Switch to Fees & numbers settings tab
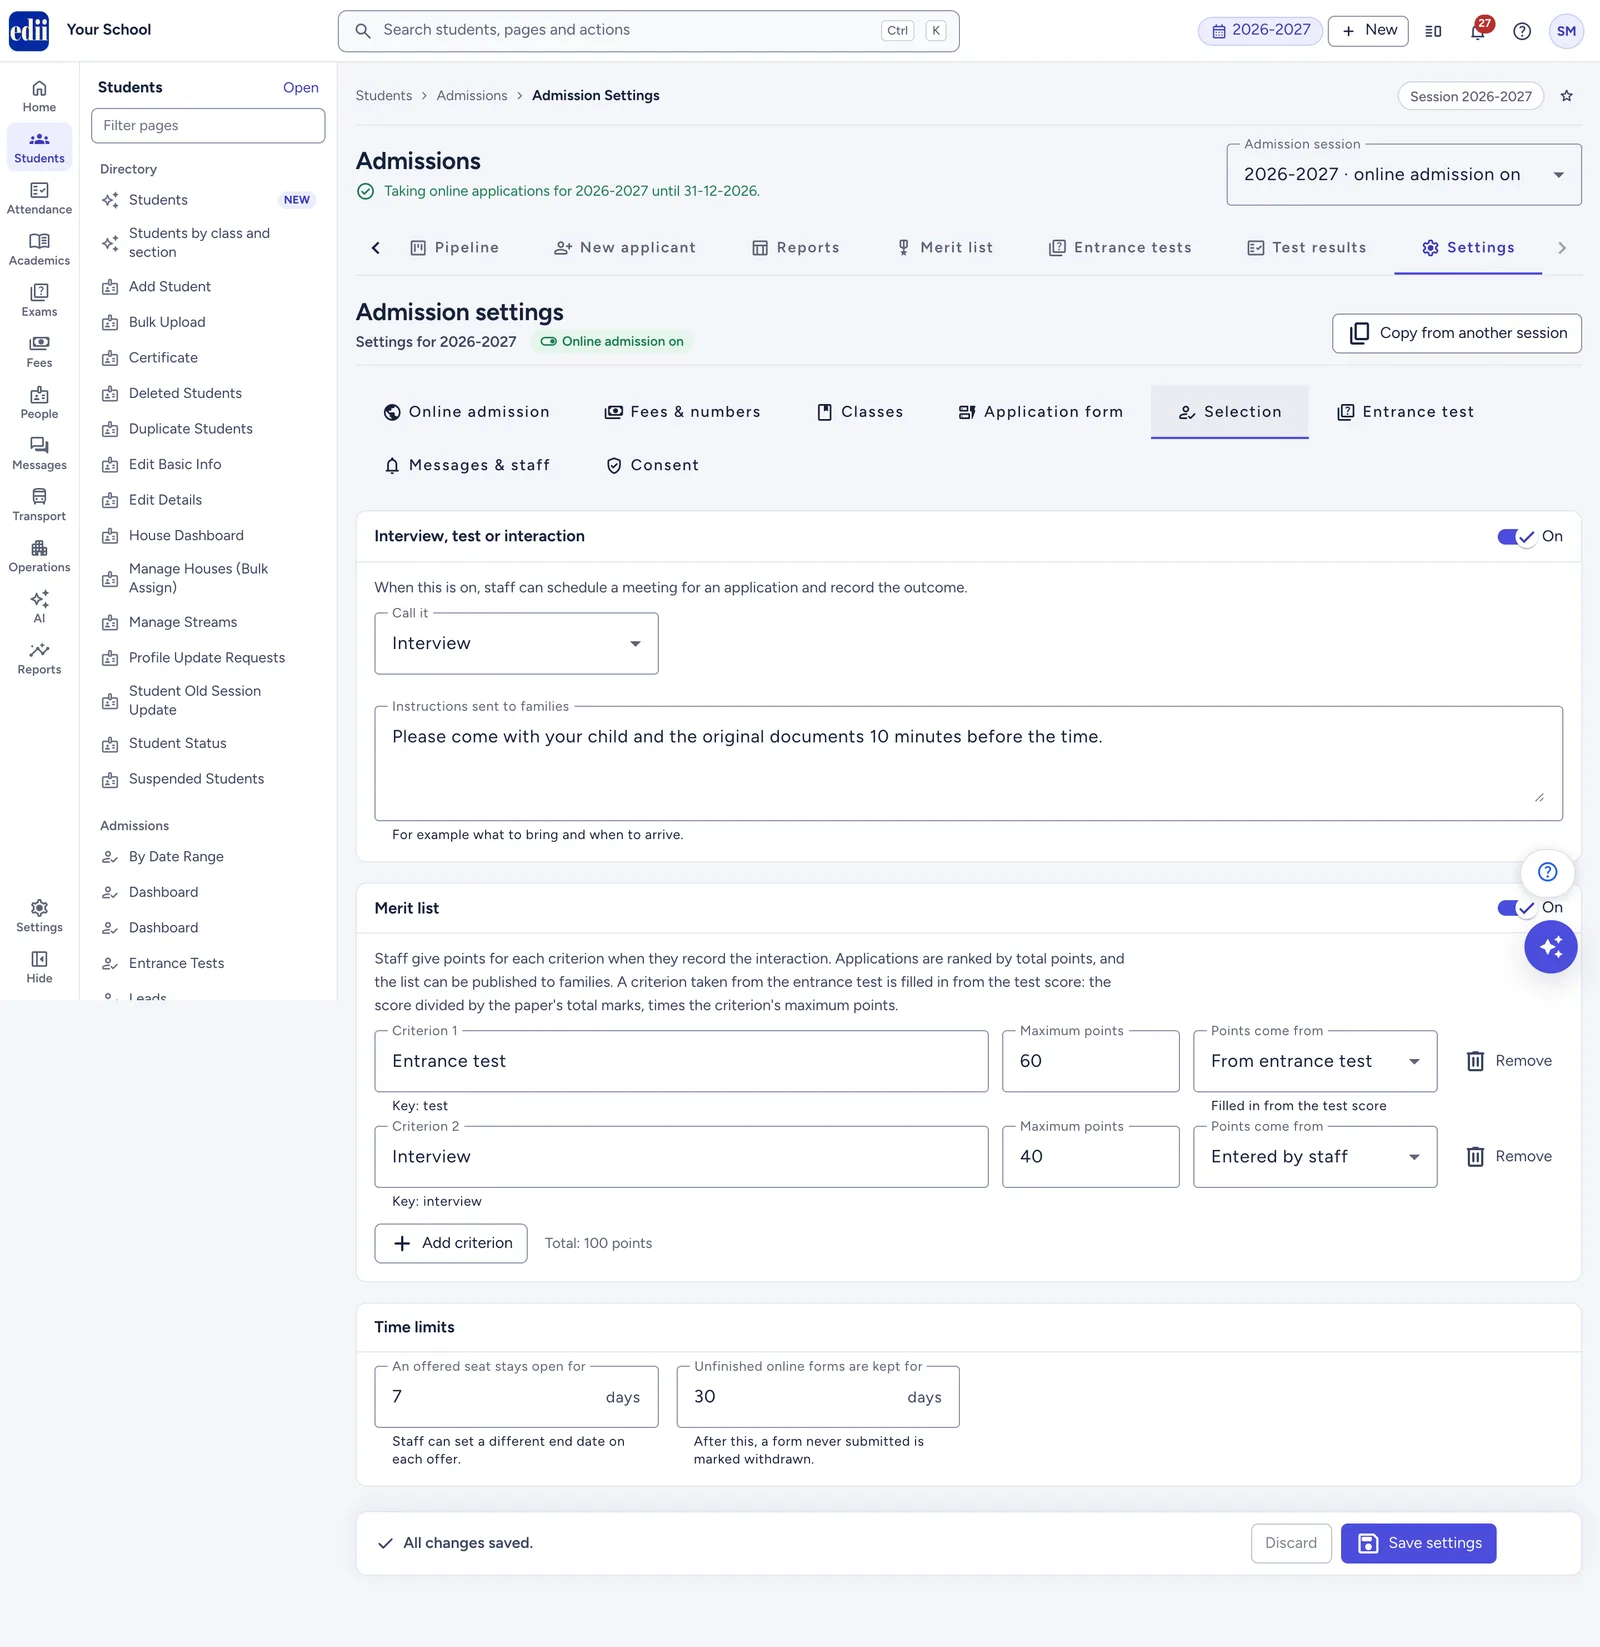Screen dimensions: 1600x1647 click(x=683, y=412)
